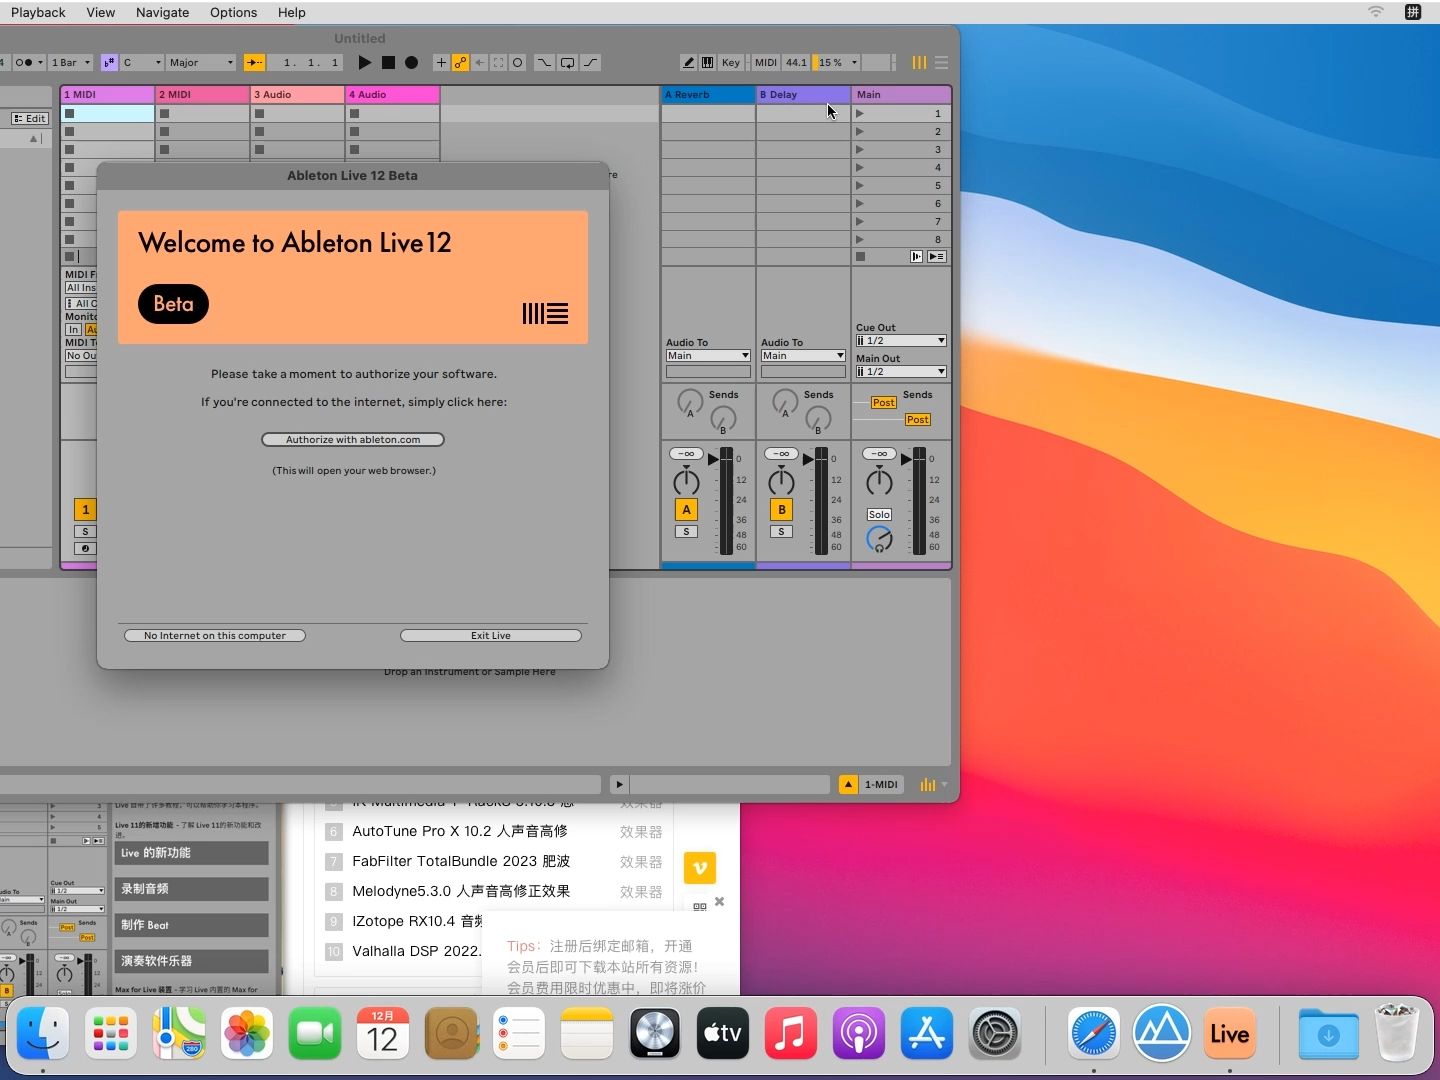Open the Navigate menu
This screenshot has height=1080, width=1440.
162,12
